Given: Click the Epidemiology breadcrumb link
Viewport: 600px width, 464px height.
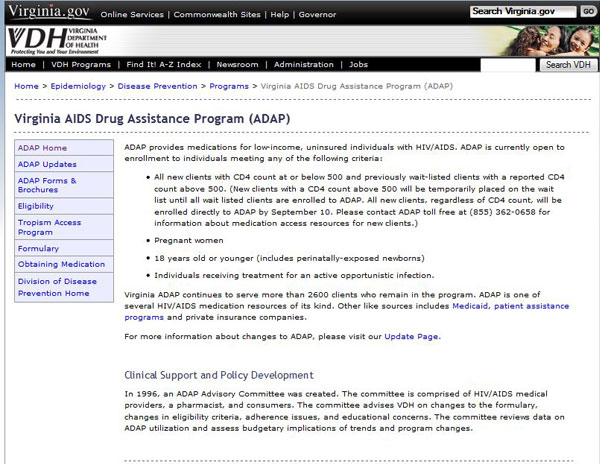Looking at the screenshot, I should [78, 86].
